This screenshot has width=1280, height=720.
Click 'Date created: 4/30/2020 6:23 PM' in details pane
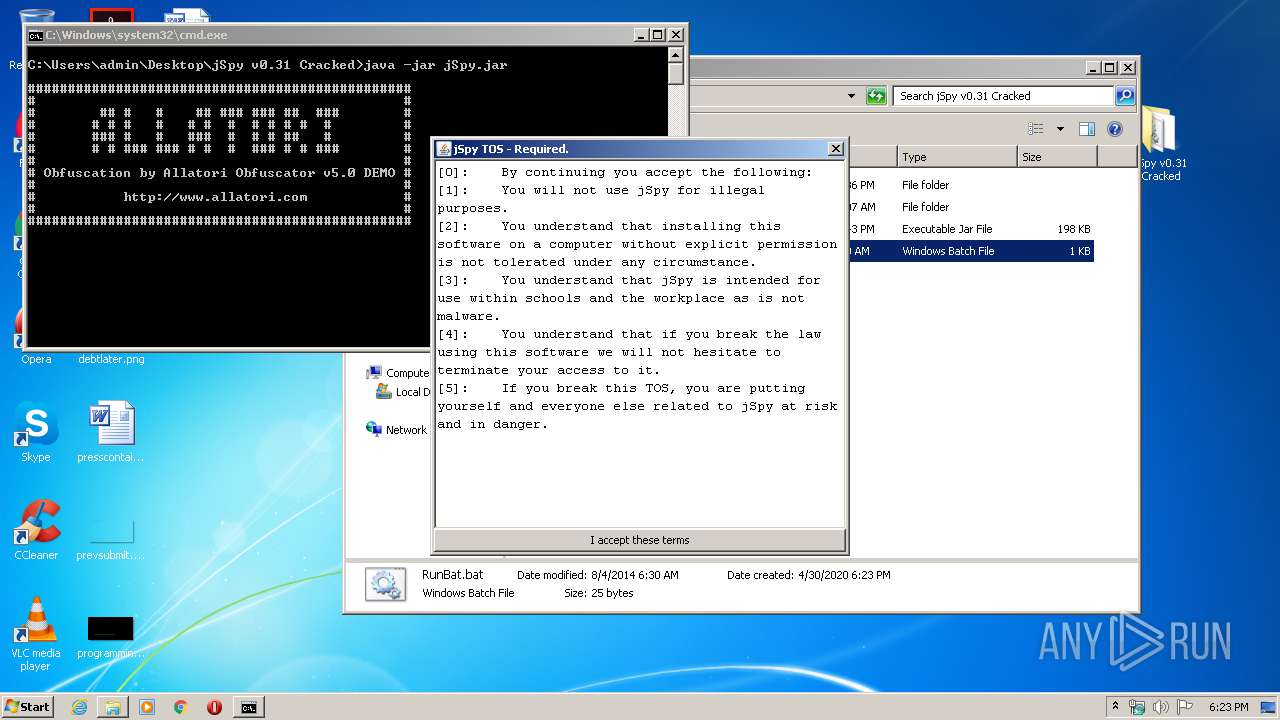[x=808, y=575]
